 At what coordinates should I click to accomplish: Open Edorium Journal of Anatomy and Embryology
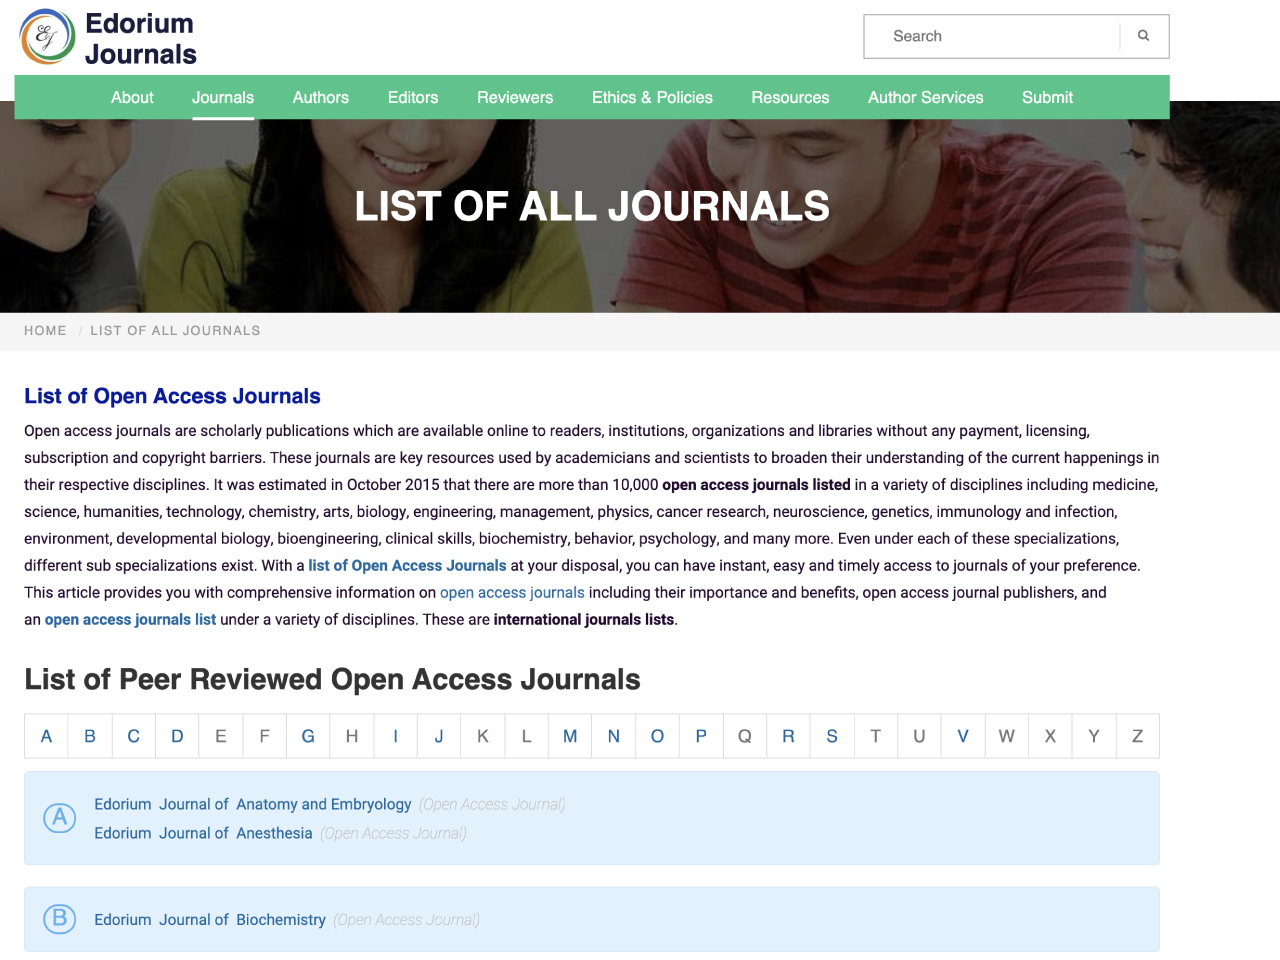pos(253,804)
